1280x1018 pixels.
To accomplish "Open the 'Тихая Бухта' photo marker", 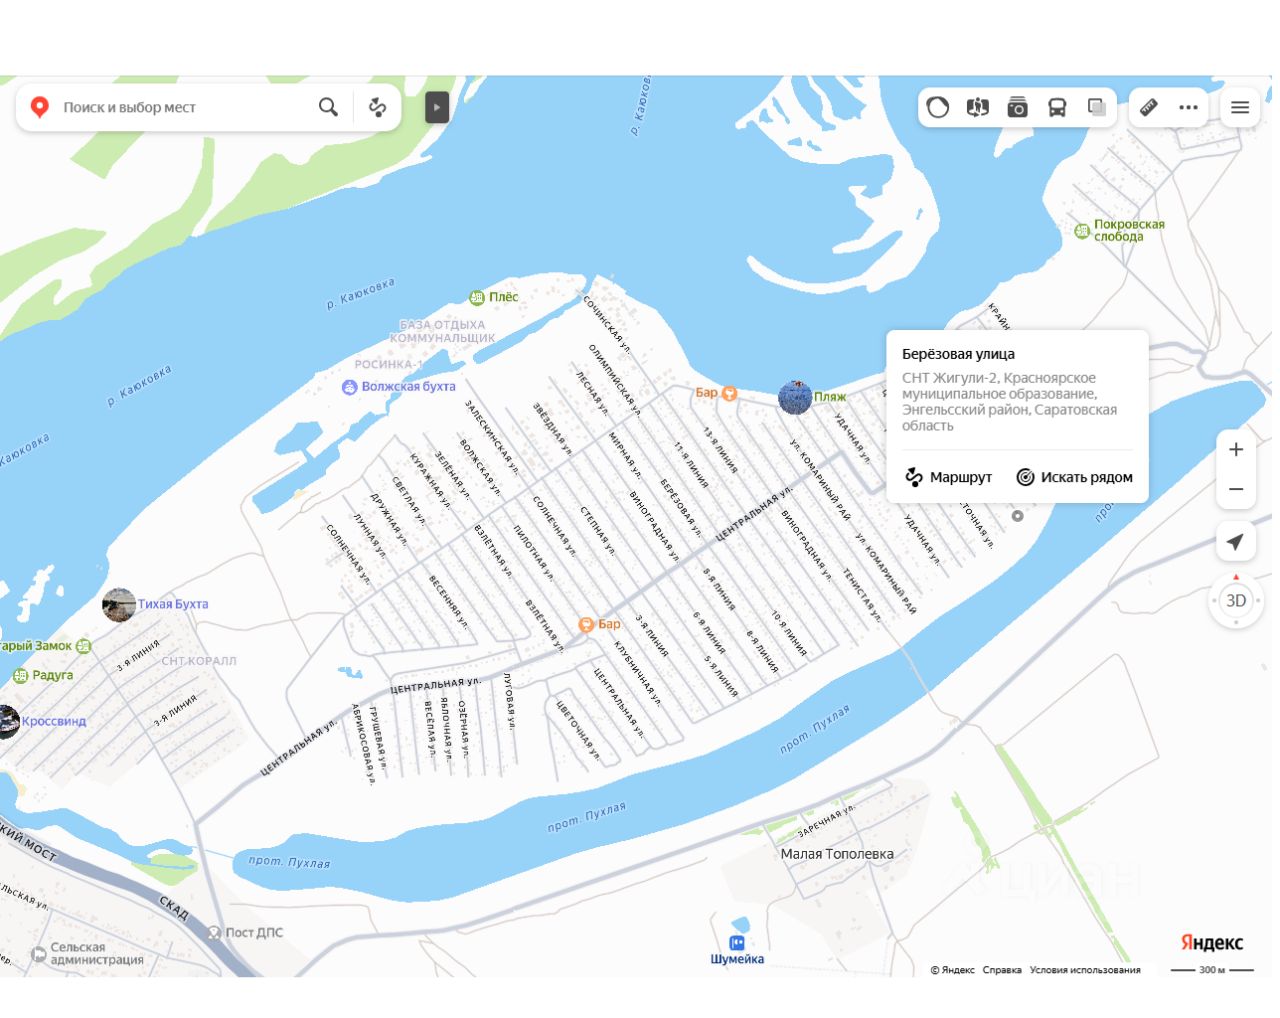I will coord(119,605).
